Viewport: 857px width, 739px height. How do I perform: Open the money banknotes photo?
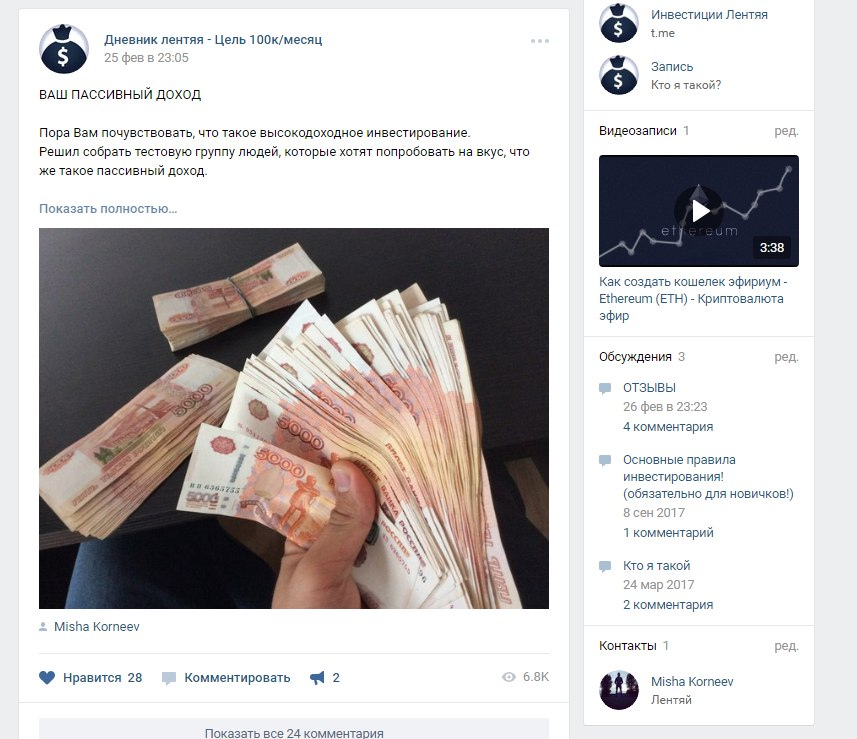pos(294,418)
